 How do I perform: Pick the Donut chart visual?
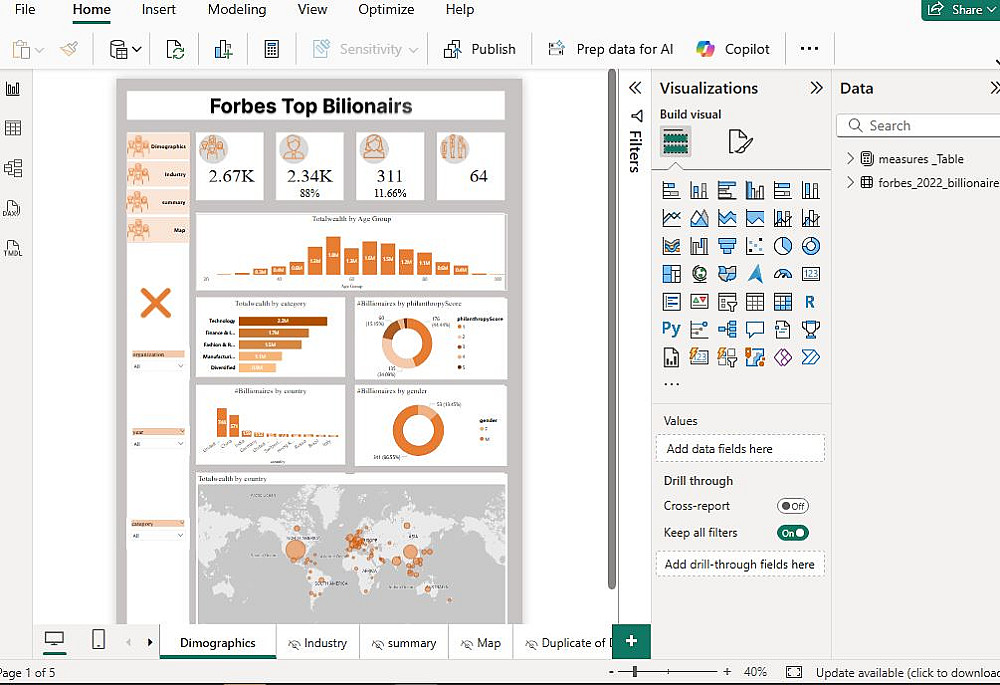point(811,246)
